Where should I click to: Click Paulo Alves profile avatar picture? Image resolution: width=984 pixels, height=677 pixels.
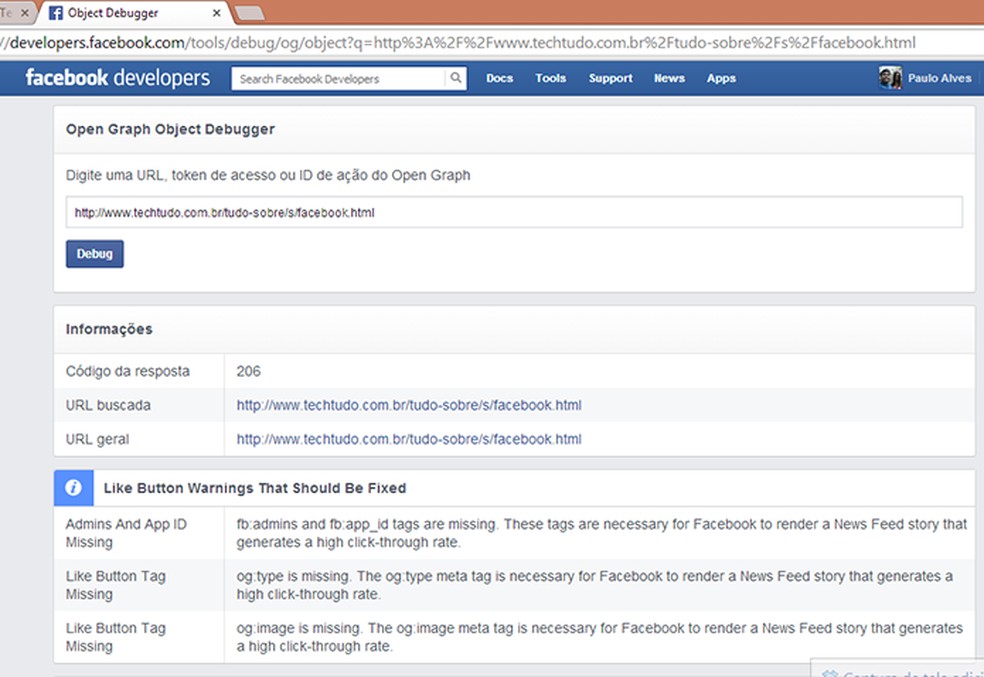point(890,78)
